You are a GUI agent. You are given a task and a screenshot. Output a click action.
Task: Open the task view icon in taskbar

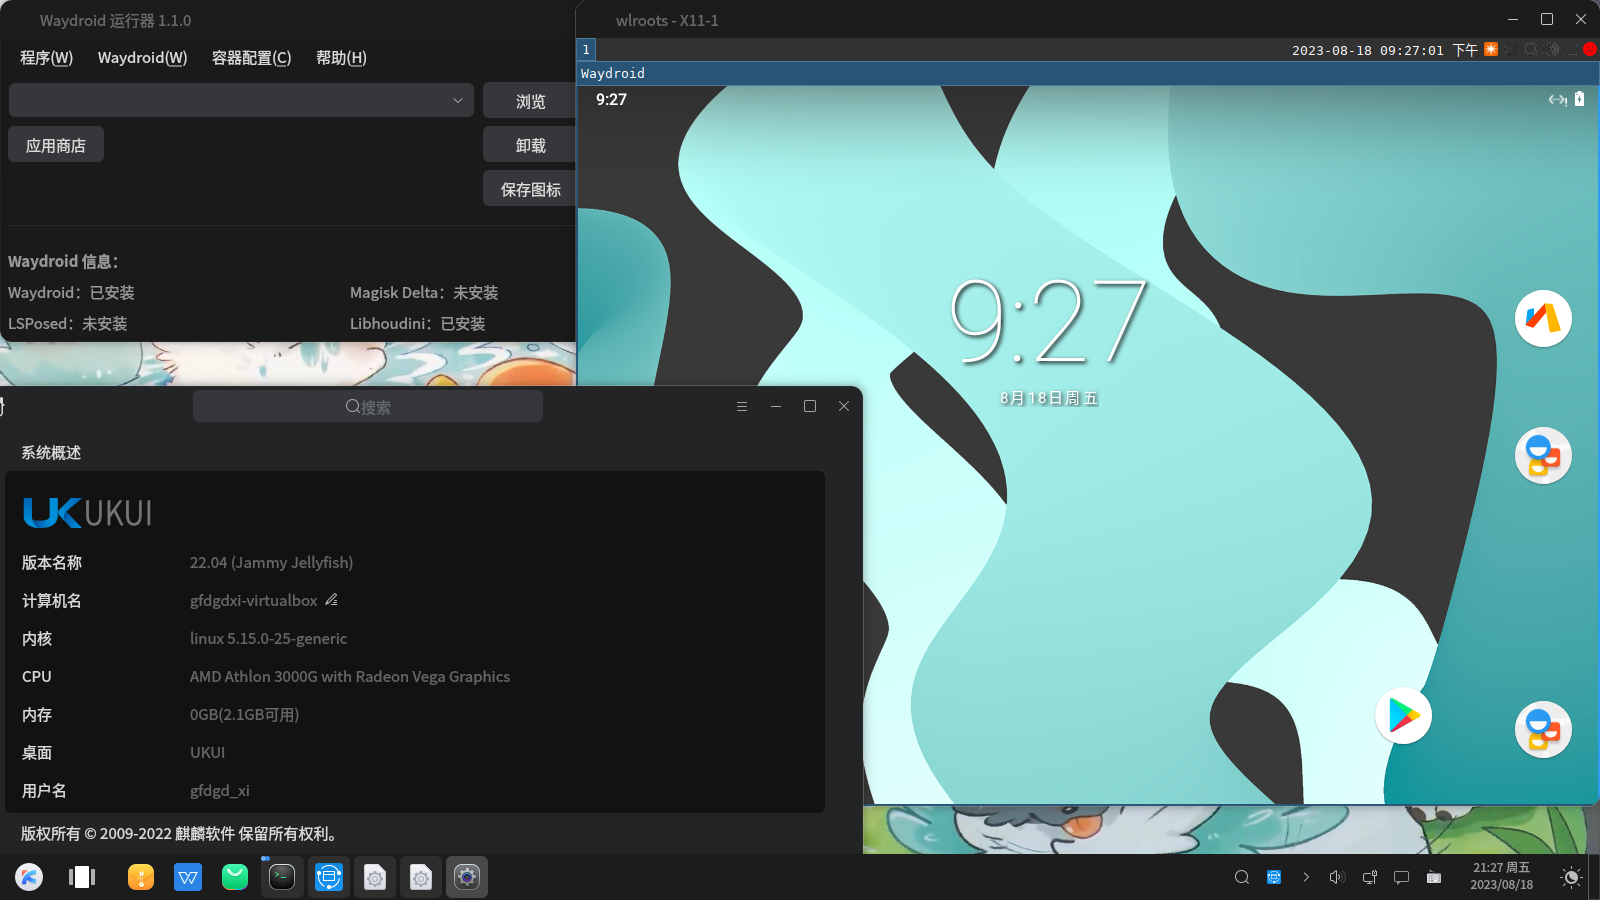click(82, 877)
